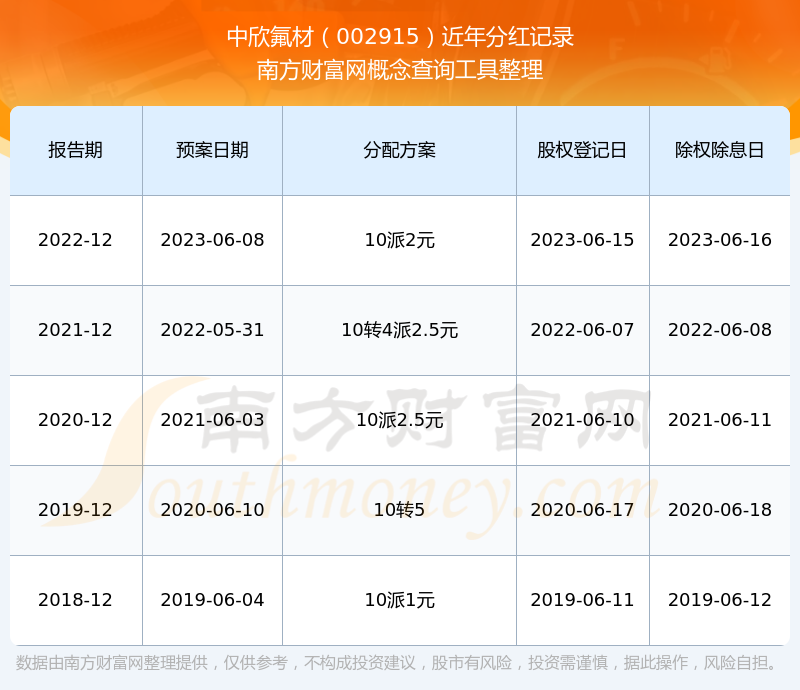The image size is (800, 690).
Task: Click the disclaimer text beginning 数据由南方财富网整理提供
Action: pyautogui.click(x=396, y=662)
